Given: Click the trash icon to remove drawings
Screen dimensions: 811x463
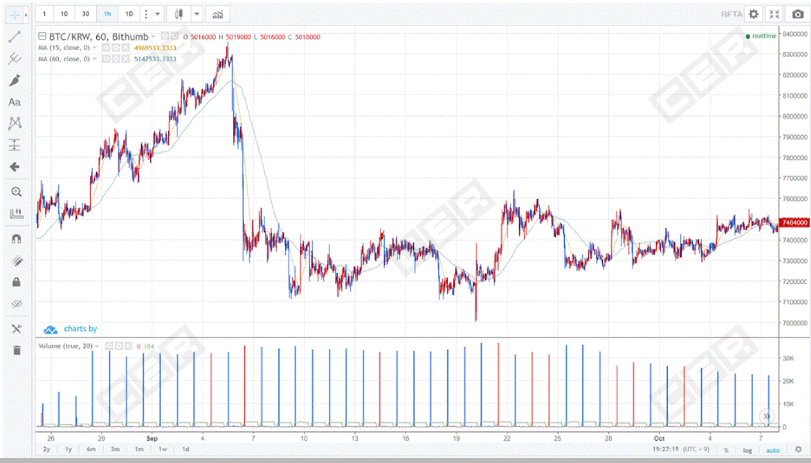Looking at the screenshot, I should click(x=15, y=350).
